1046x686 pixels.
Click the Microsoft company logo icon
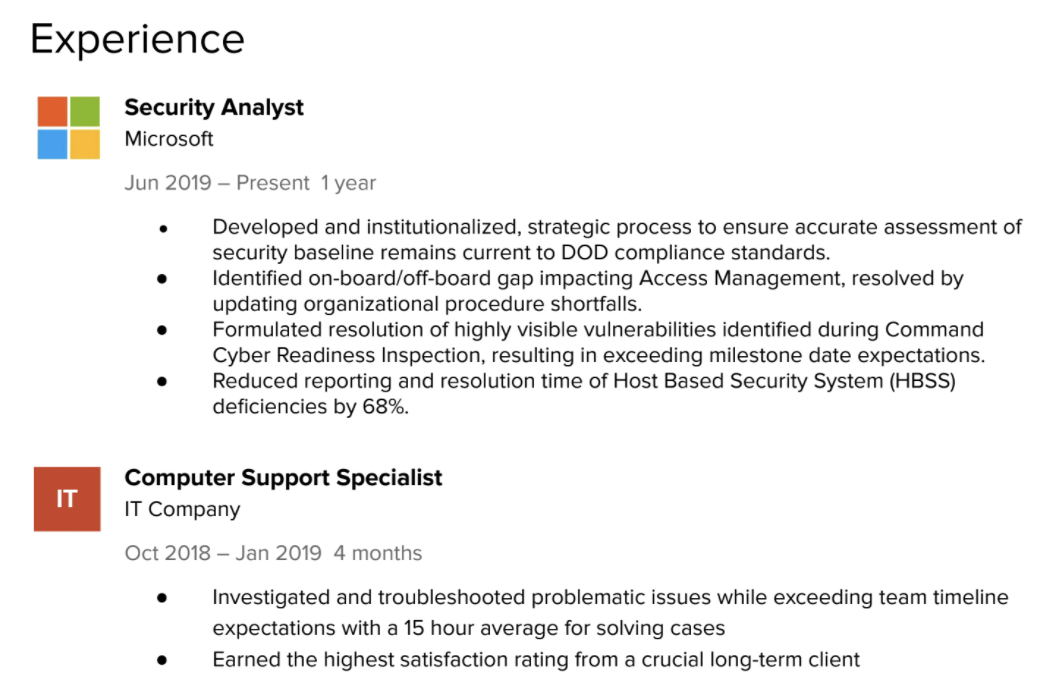click(69, 127)
